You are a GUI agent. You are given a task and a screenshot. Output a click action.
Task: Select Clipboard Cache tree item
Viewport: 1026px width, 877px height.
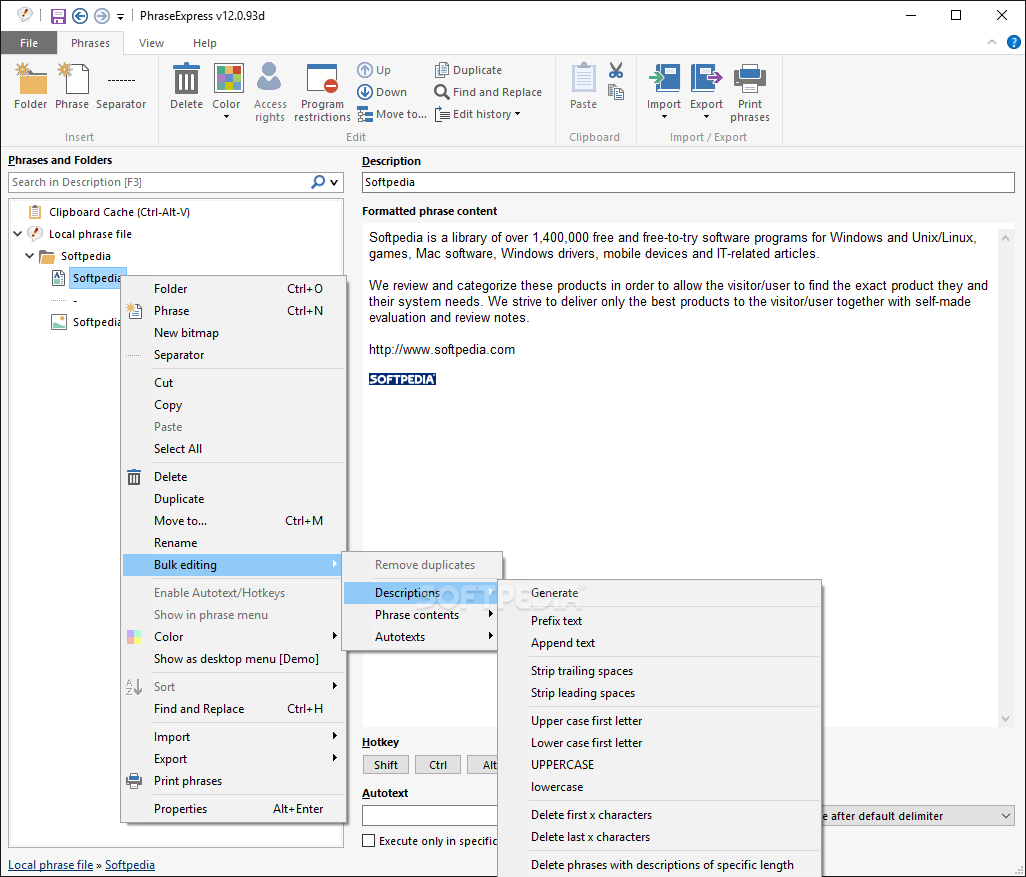(x=109, y=212)
